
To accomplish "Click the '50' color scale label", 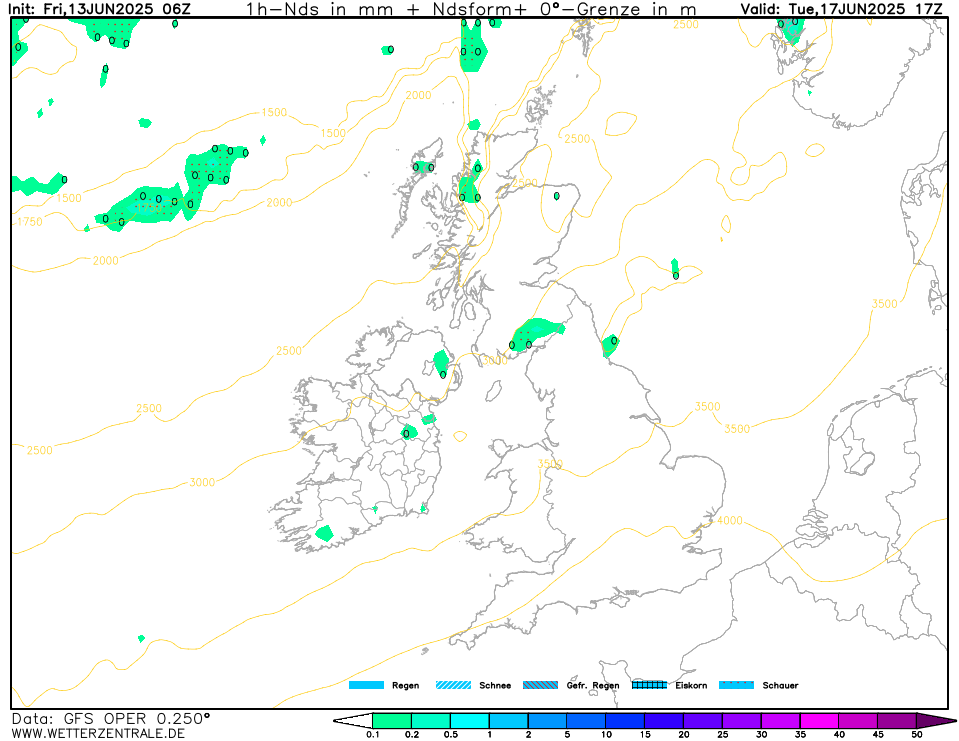I will [x=917, y=734].
